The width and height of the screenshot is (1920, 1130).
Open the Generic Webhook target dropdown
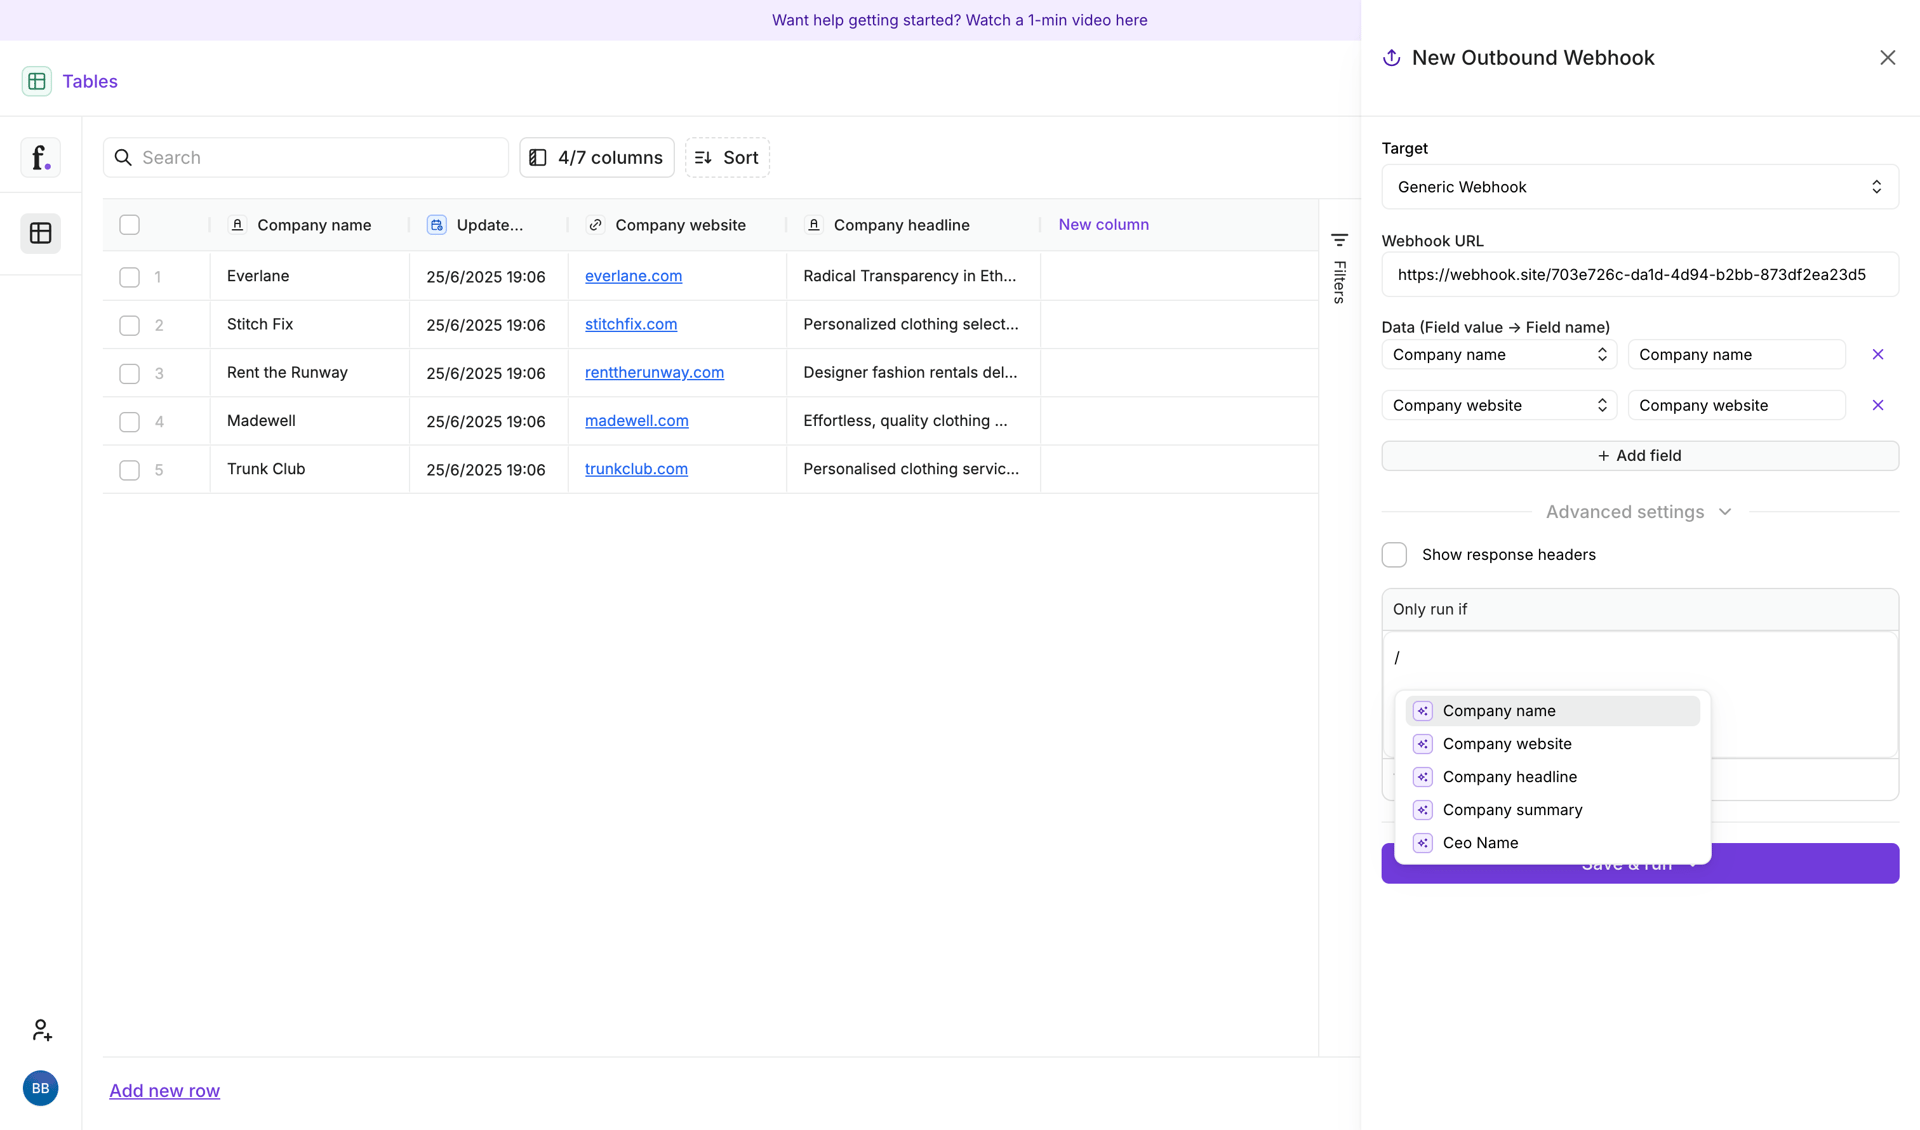(1638, 187)
